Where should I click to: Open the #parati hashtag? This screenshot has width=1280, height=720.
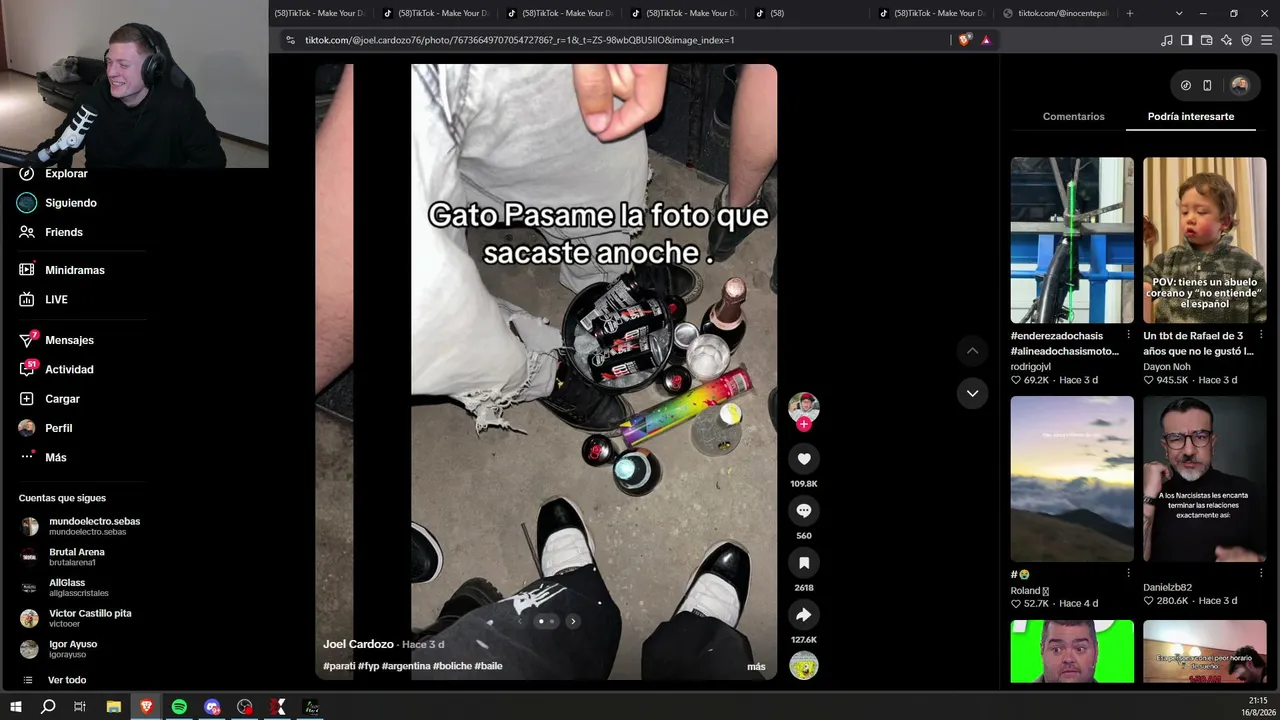[x=339, y=666]
